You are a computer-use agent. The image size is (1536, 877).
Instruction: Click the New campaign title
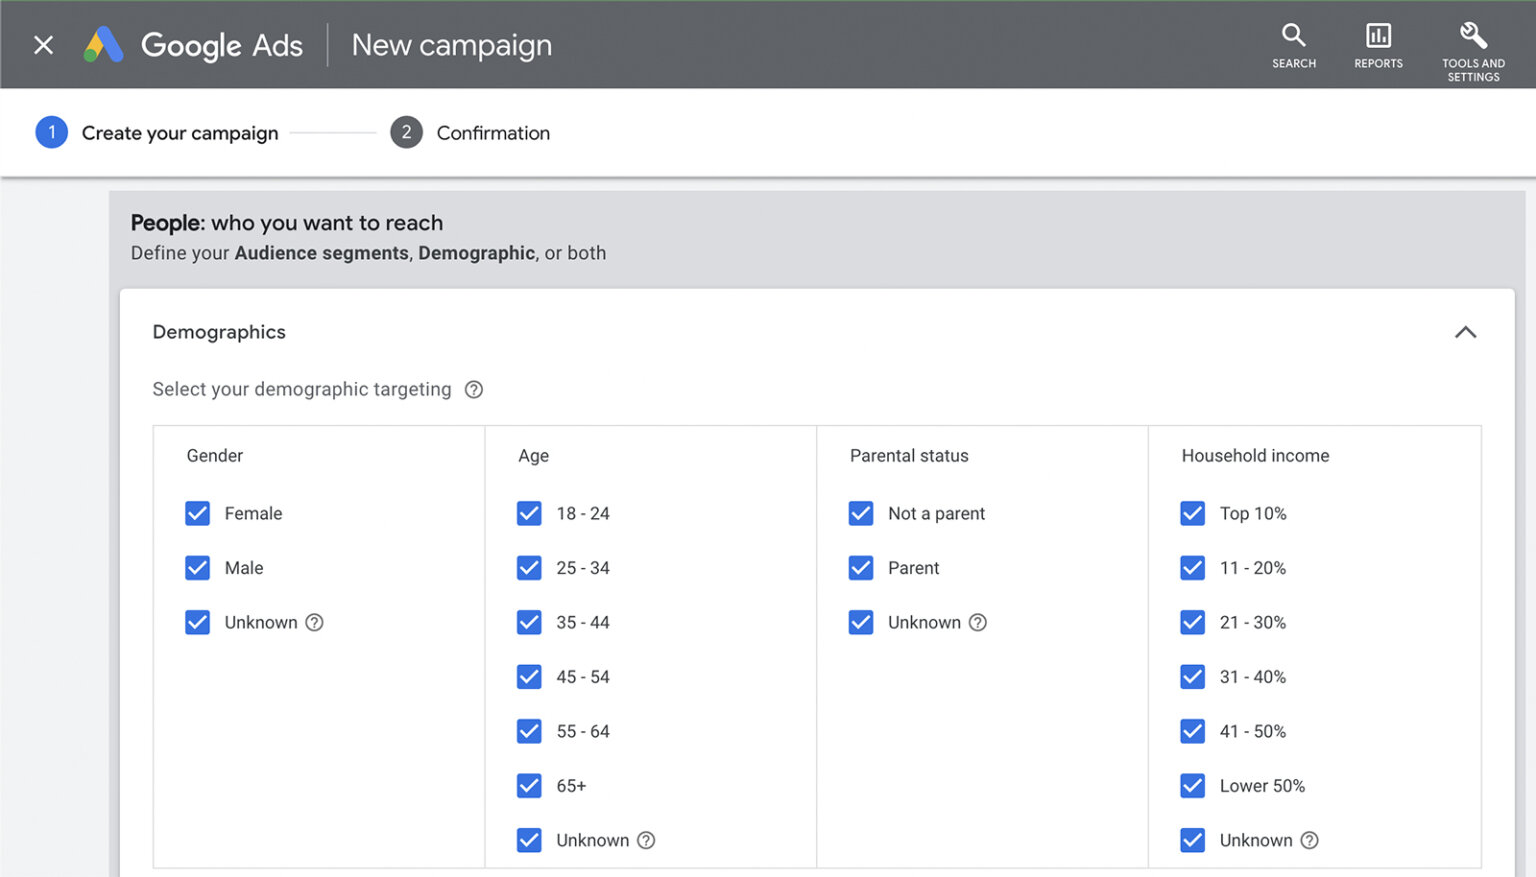coord(451,44)
